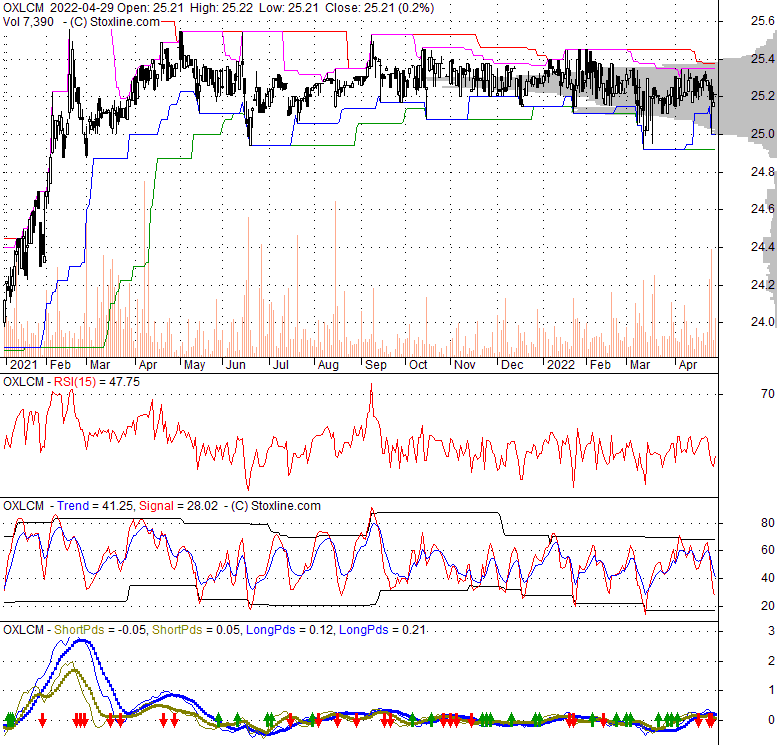This screenshot has height=746, width=778.
Task: Click the RSI value 47.75
Action: tap(125, 382)
